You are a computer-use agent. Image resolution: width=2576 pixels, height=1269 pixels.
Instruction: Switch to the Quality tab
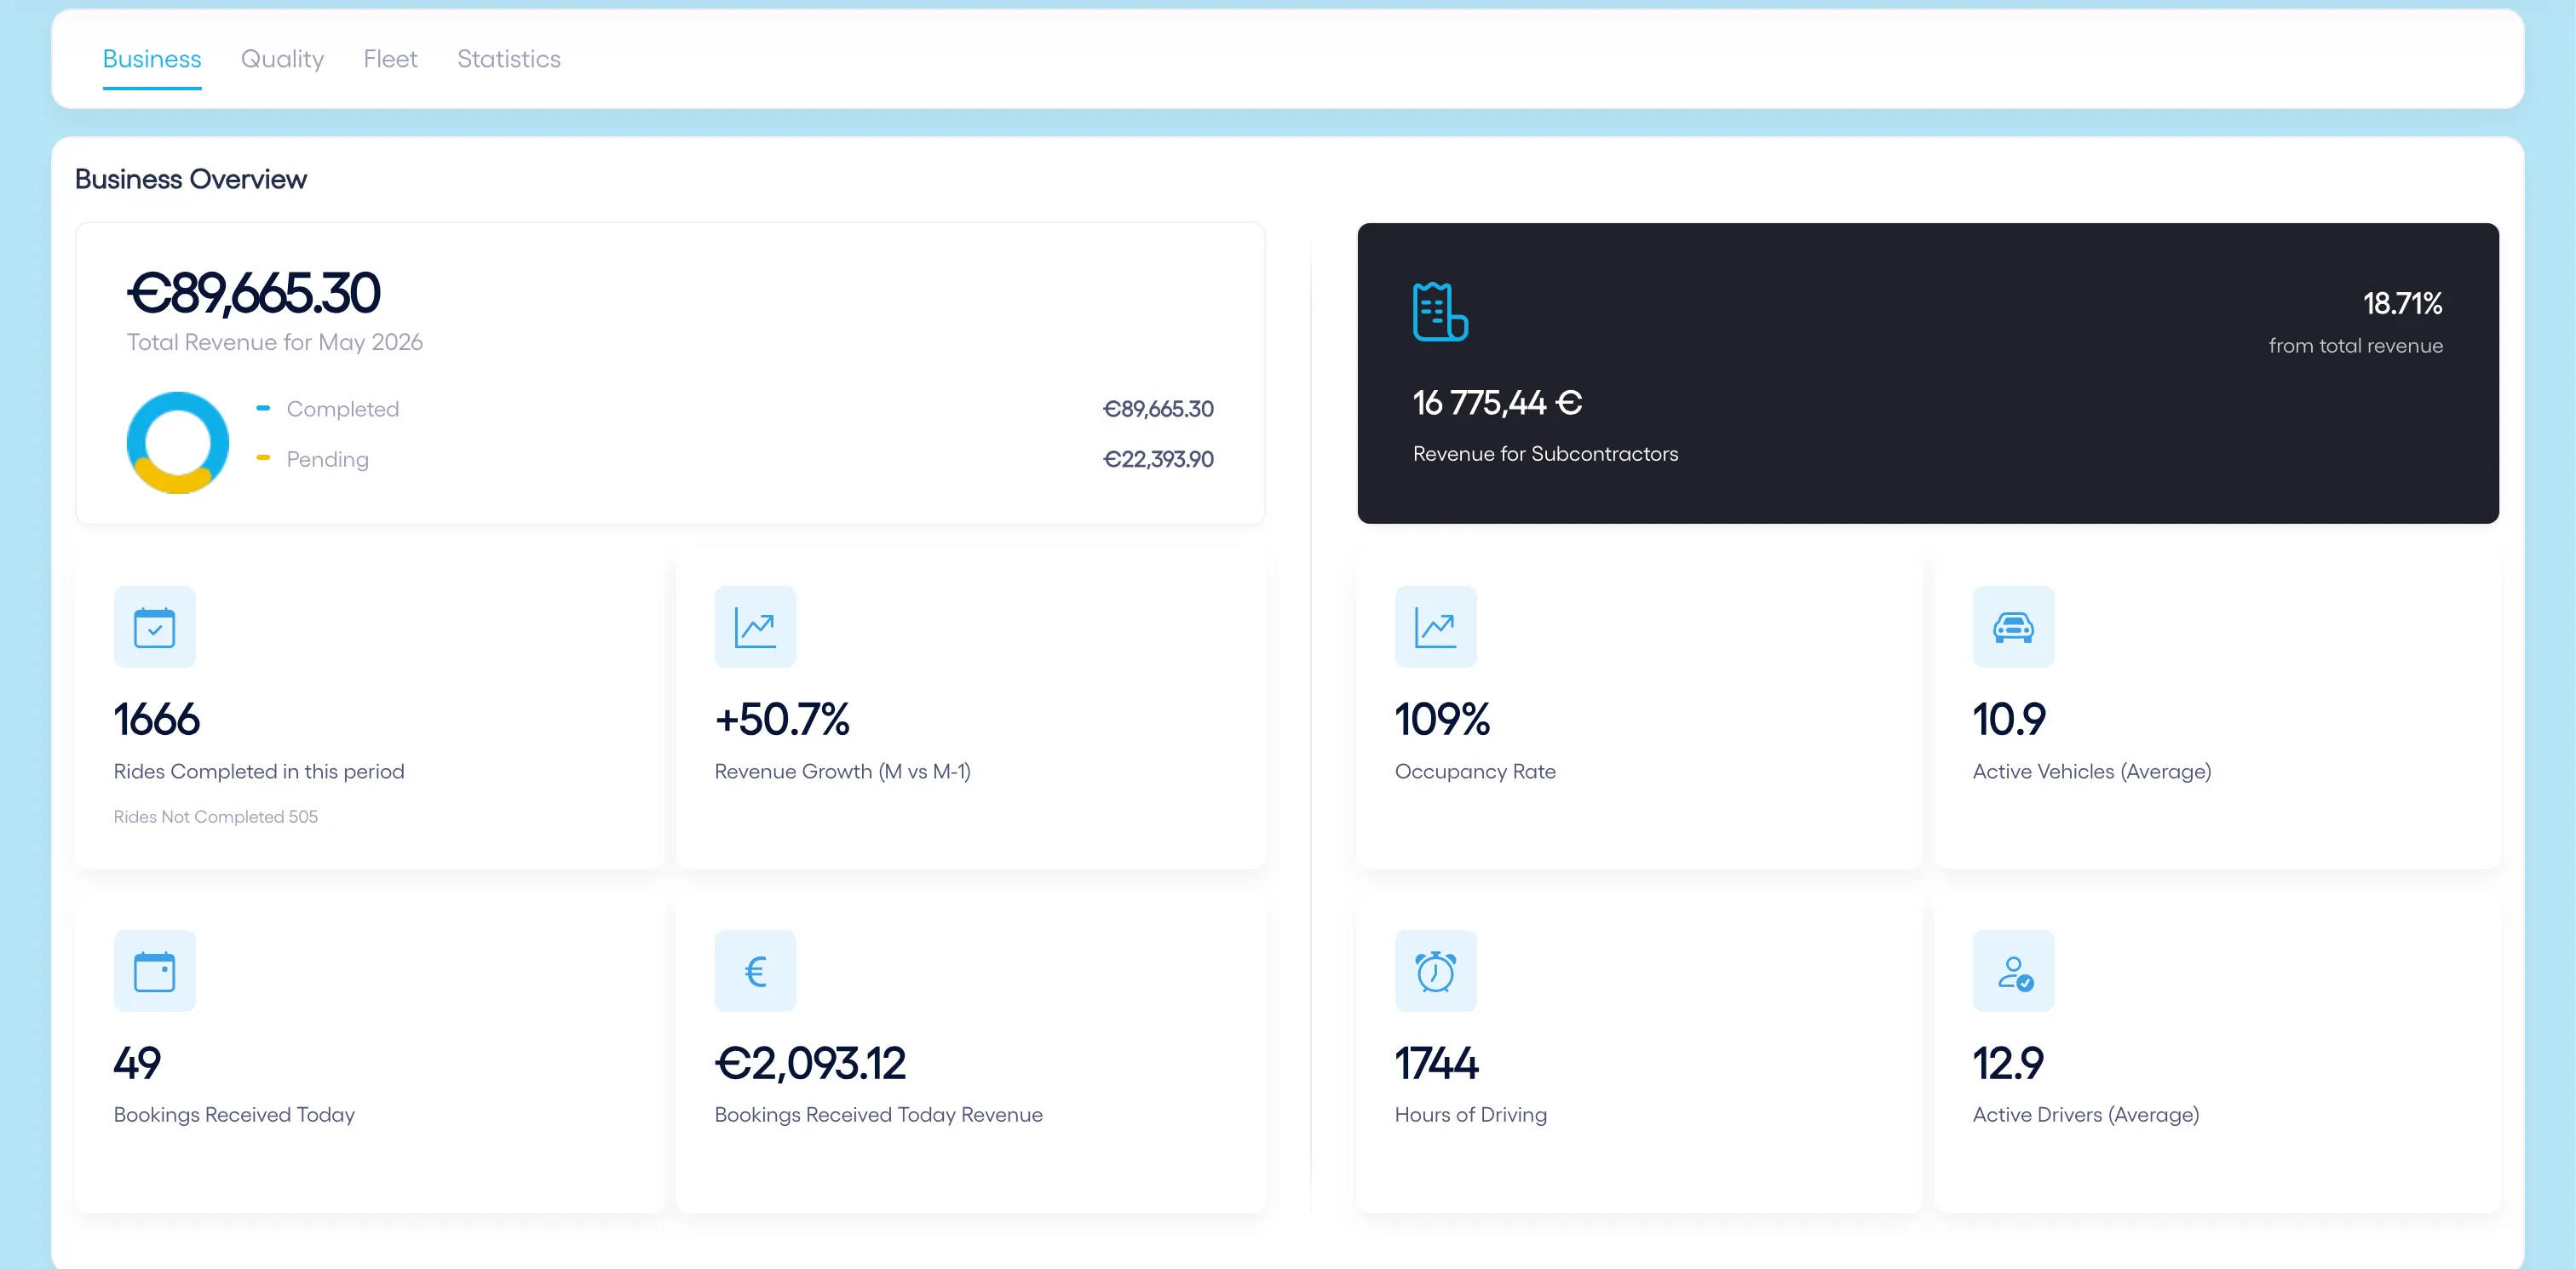pos(282,59)
